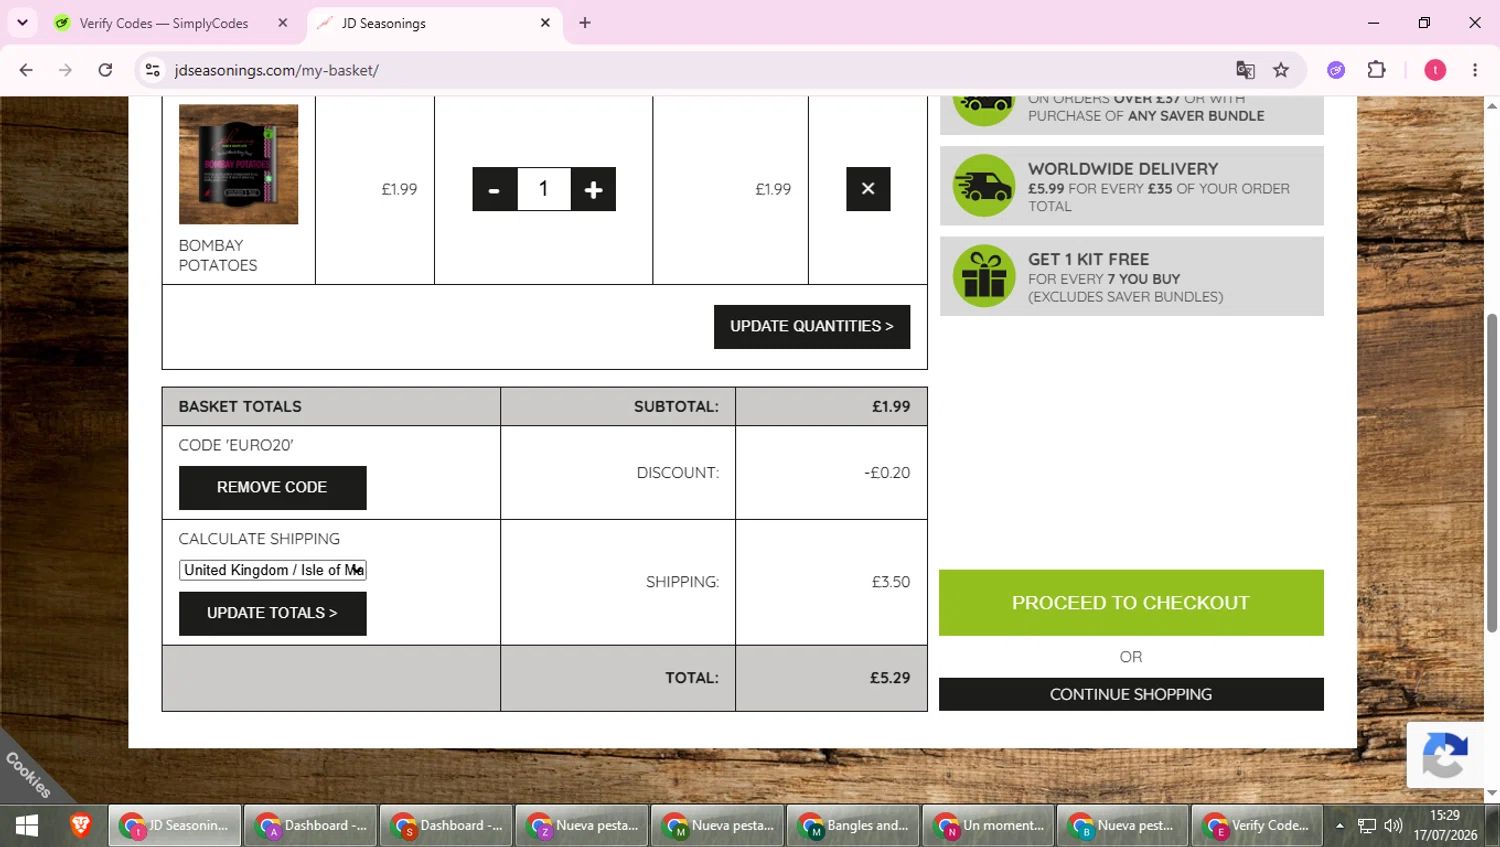Image resolution: width=1500 pixels, height=847 pixels.
Task: Click the reCAPTCHA badge
Action: click(x=1444, y=755)
